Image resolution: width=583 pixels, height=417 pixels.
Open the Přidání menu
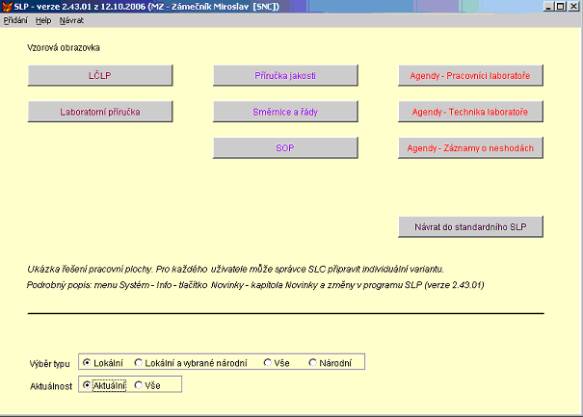tap(15, 20)
